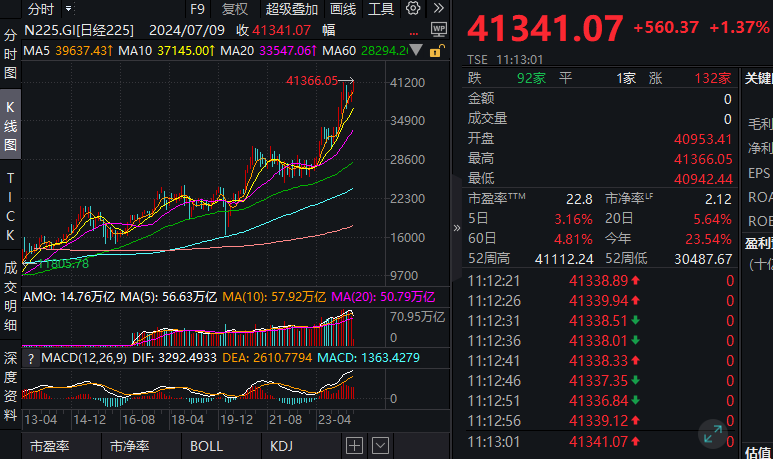The width and height of the screenshot is (773, 459).
Task: Open chart settings gear icon
Action: click(414, 9)
